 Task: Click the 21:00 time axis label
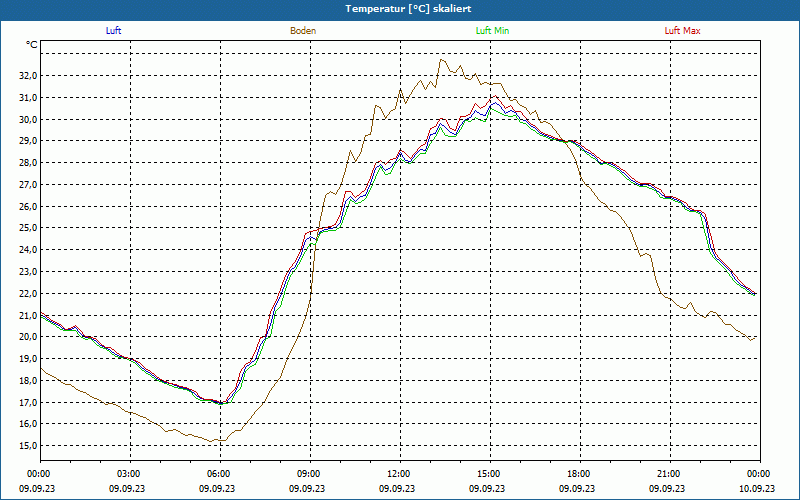[670, 474]
